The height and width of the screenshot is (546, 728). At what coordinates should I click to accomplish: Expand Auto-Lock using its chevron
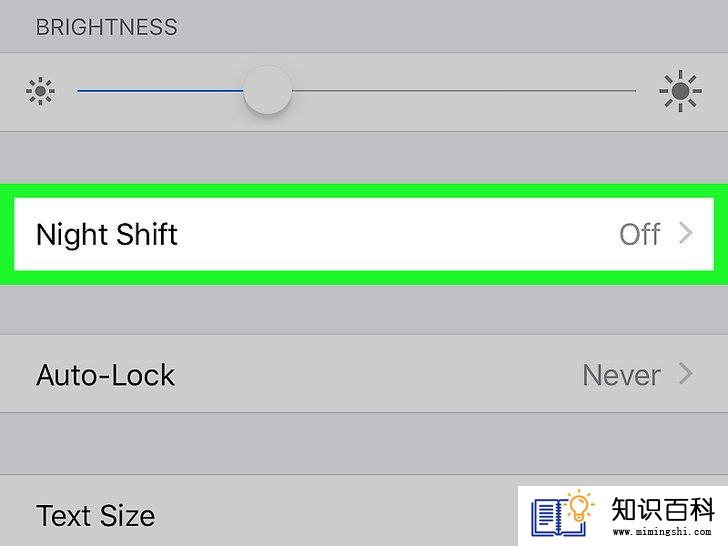coord(686,374)
